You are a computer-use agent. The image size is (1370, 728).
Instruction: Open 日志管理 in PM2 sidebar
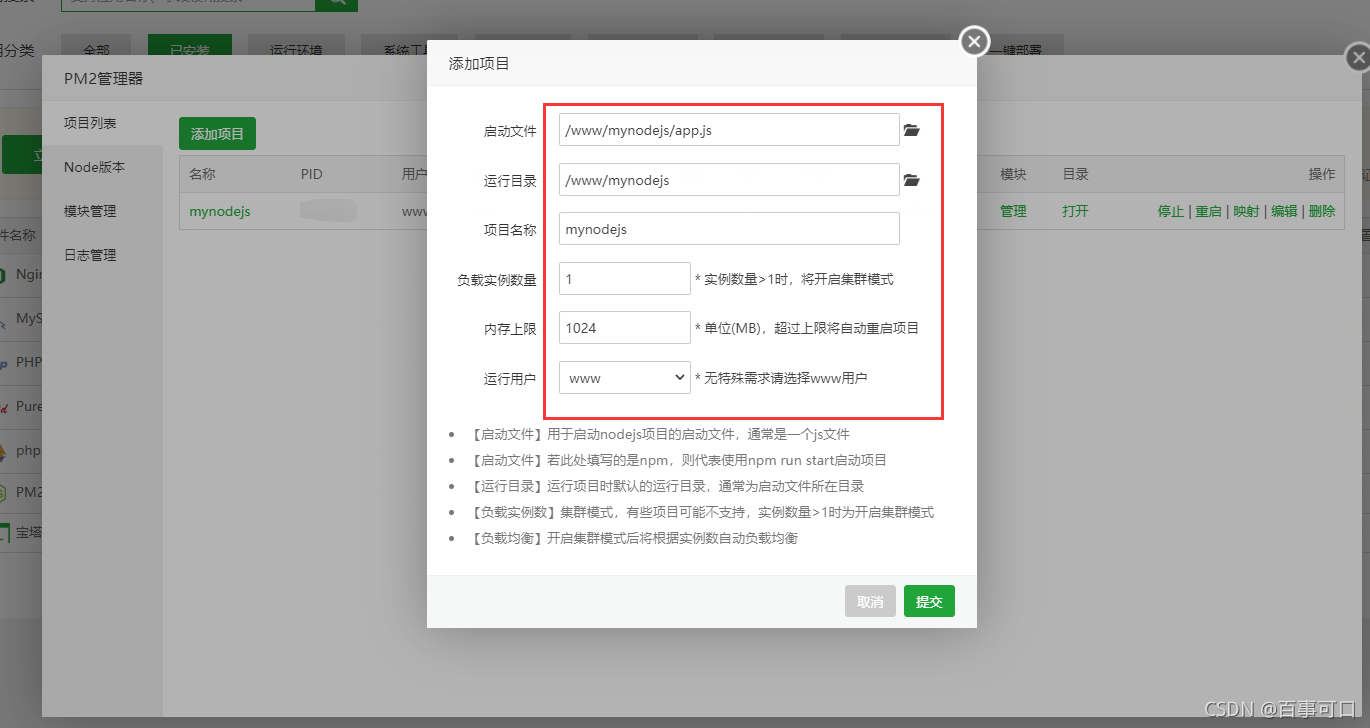(x=102, y=255)
